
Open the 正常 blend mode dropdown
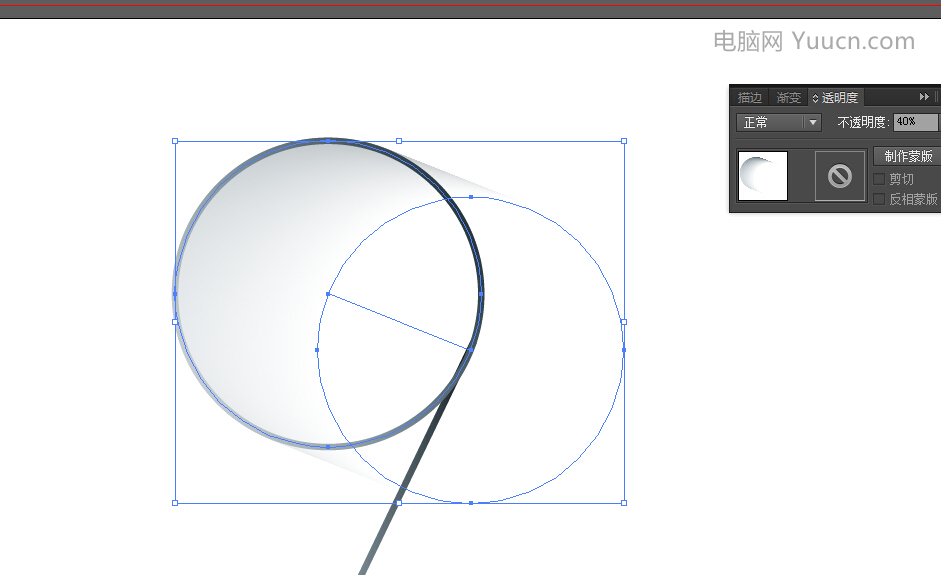(778, 122)
